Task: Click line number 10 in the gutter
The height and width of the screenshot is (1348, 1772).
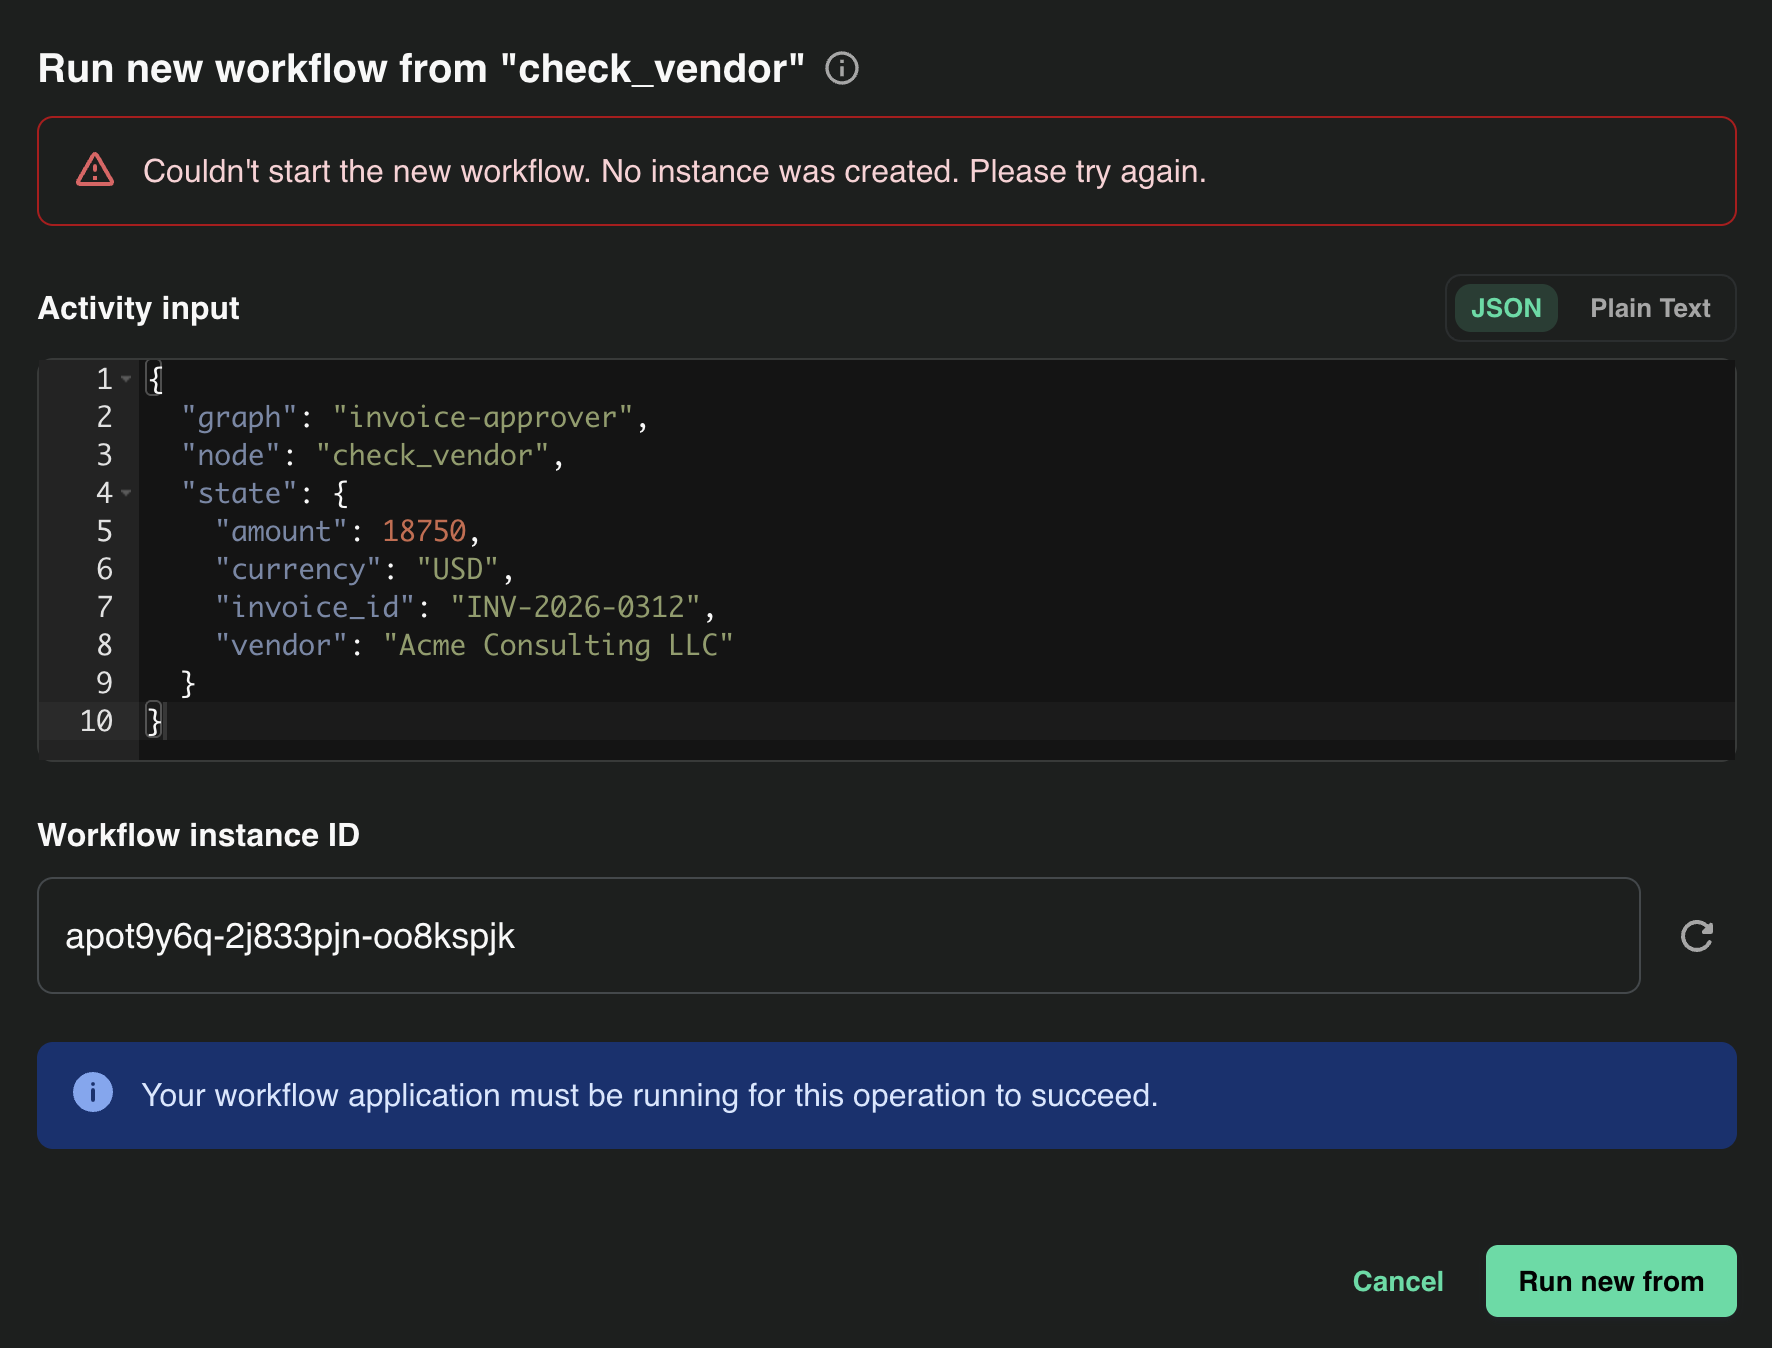Action: click(96, 721)
